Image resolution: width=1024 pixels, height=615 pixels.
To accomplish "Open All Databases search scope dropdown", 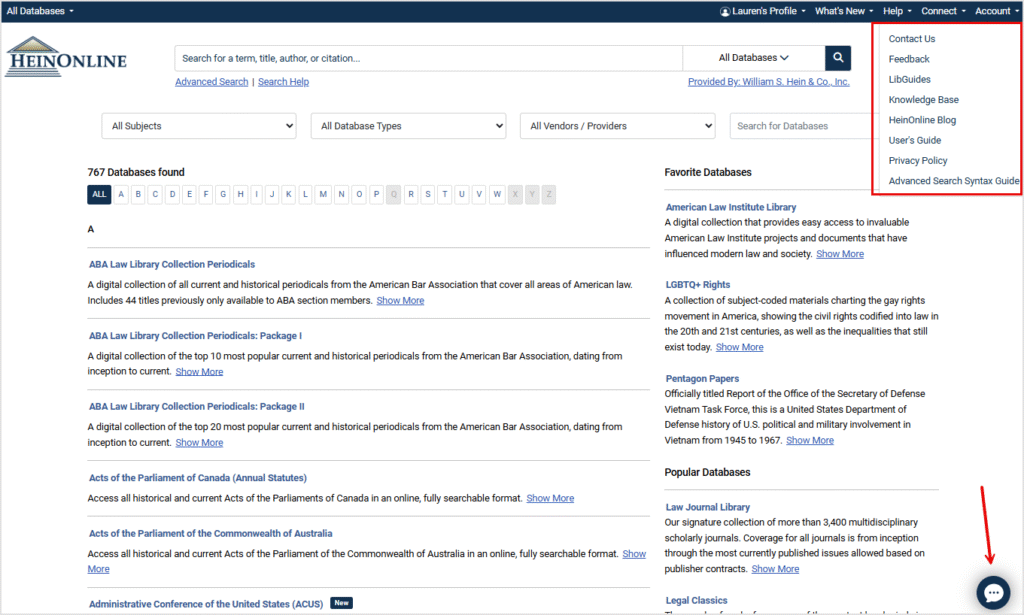I will pos(753,58).
